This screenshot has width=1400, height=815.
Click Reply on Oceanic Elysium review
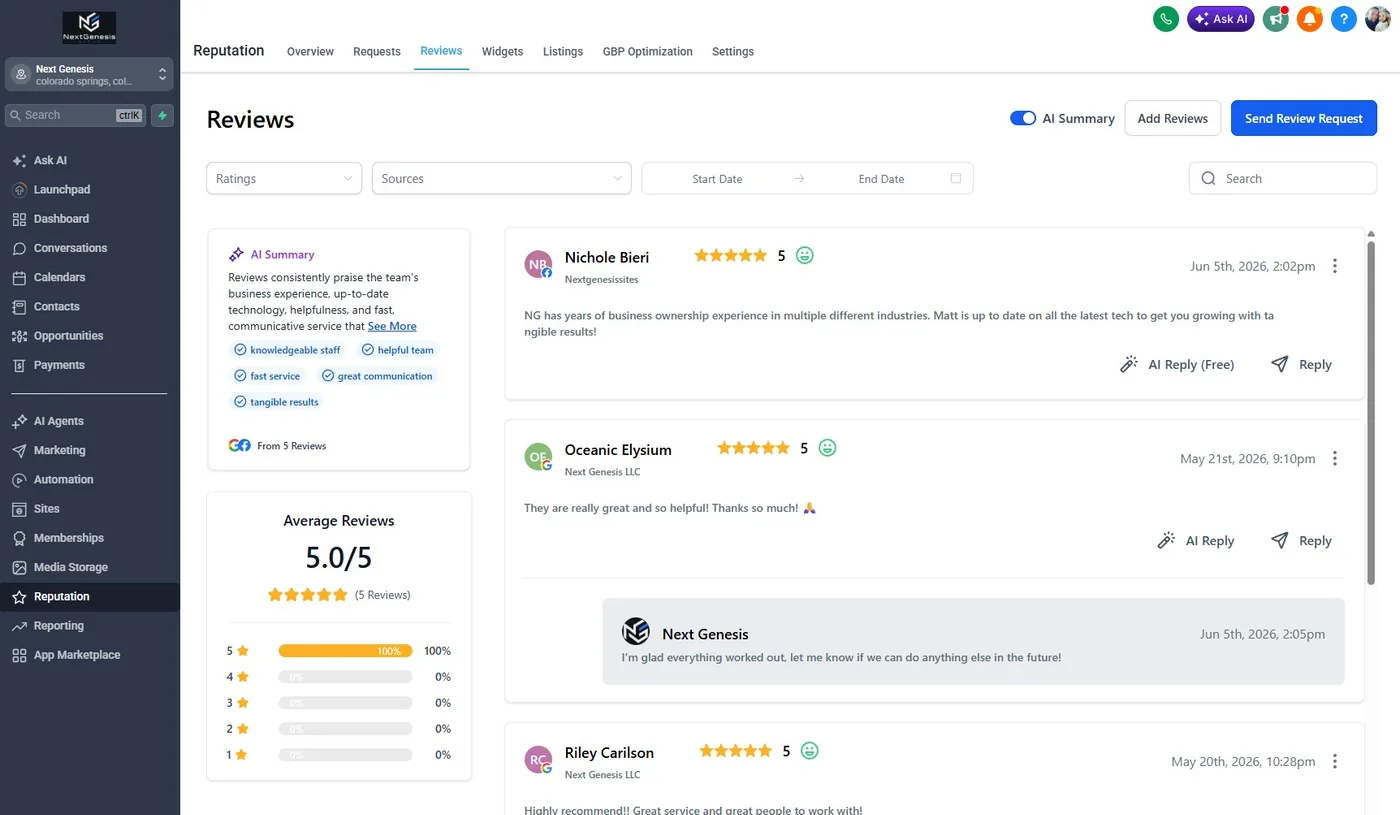tap(1301, 541)
